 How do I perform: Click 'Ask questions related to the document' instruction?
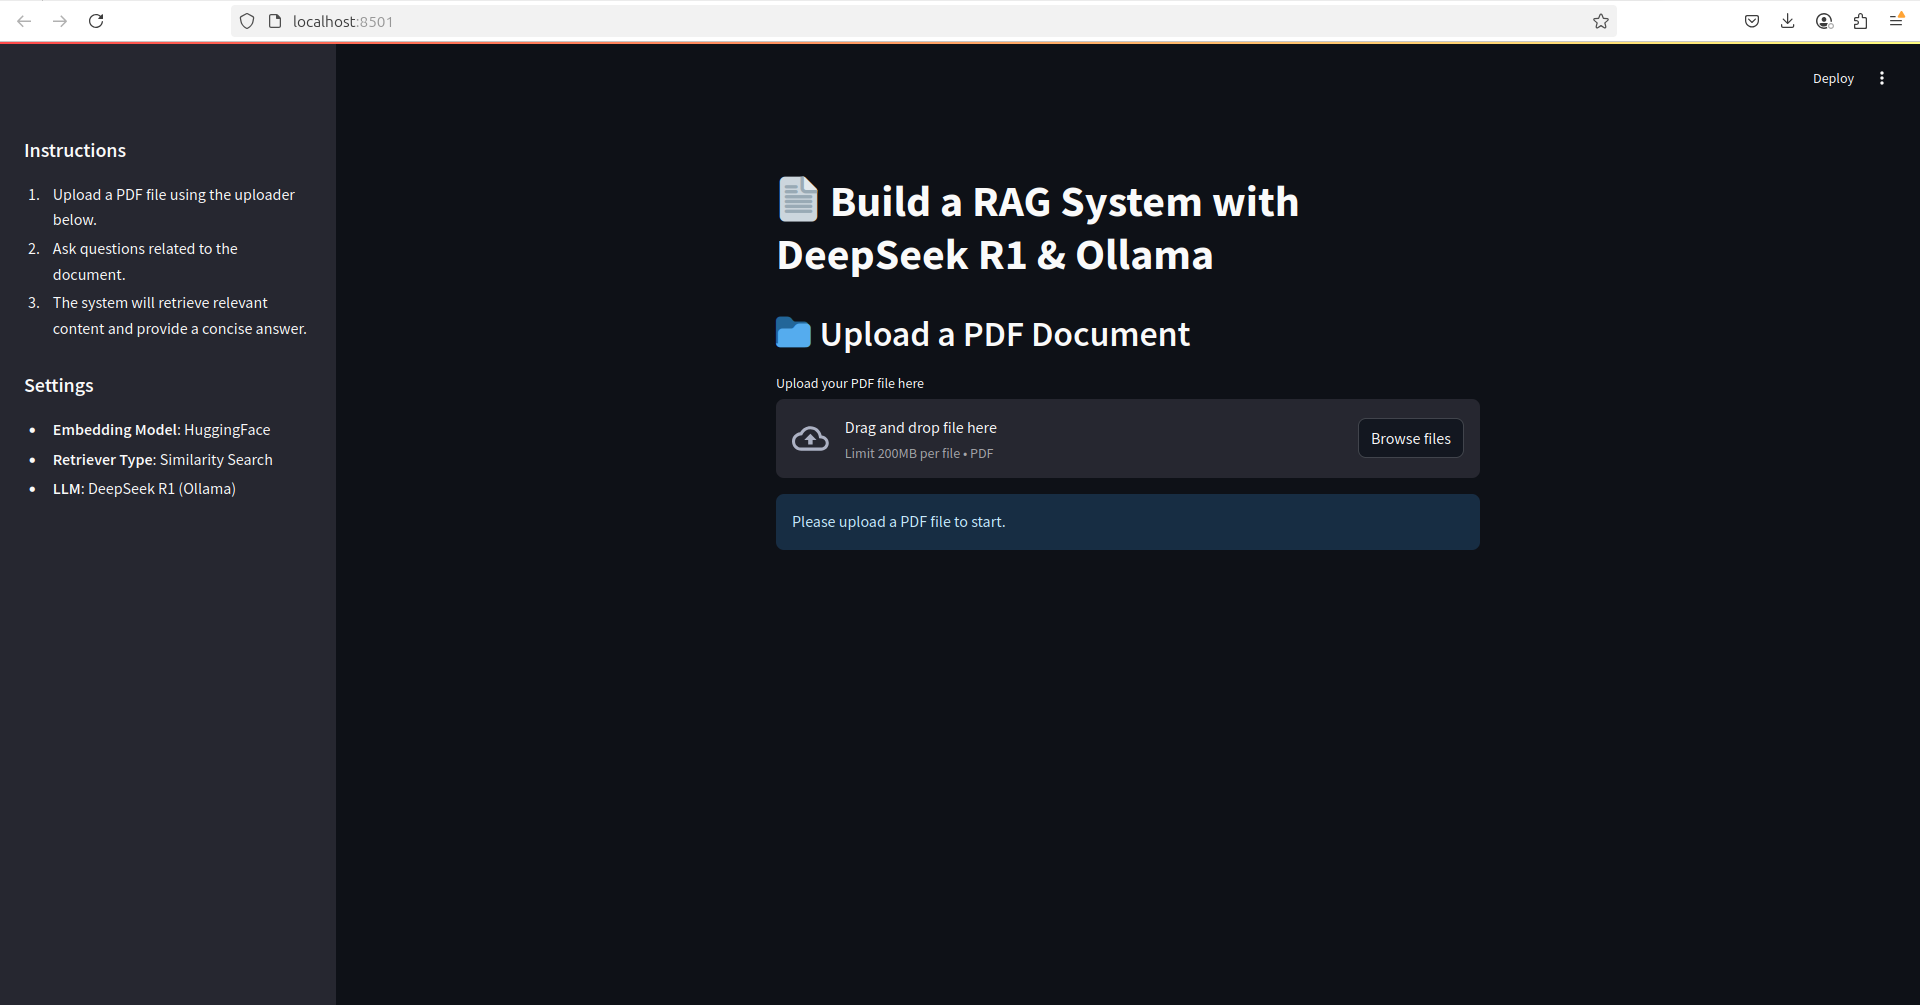tap(145, 261)
